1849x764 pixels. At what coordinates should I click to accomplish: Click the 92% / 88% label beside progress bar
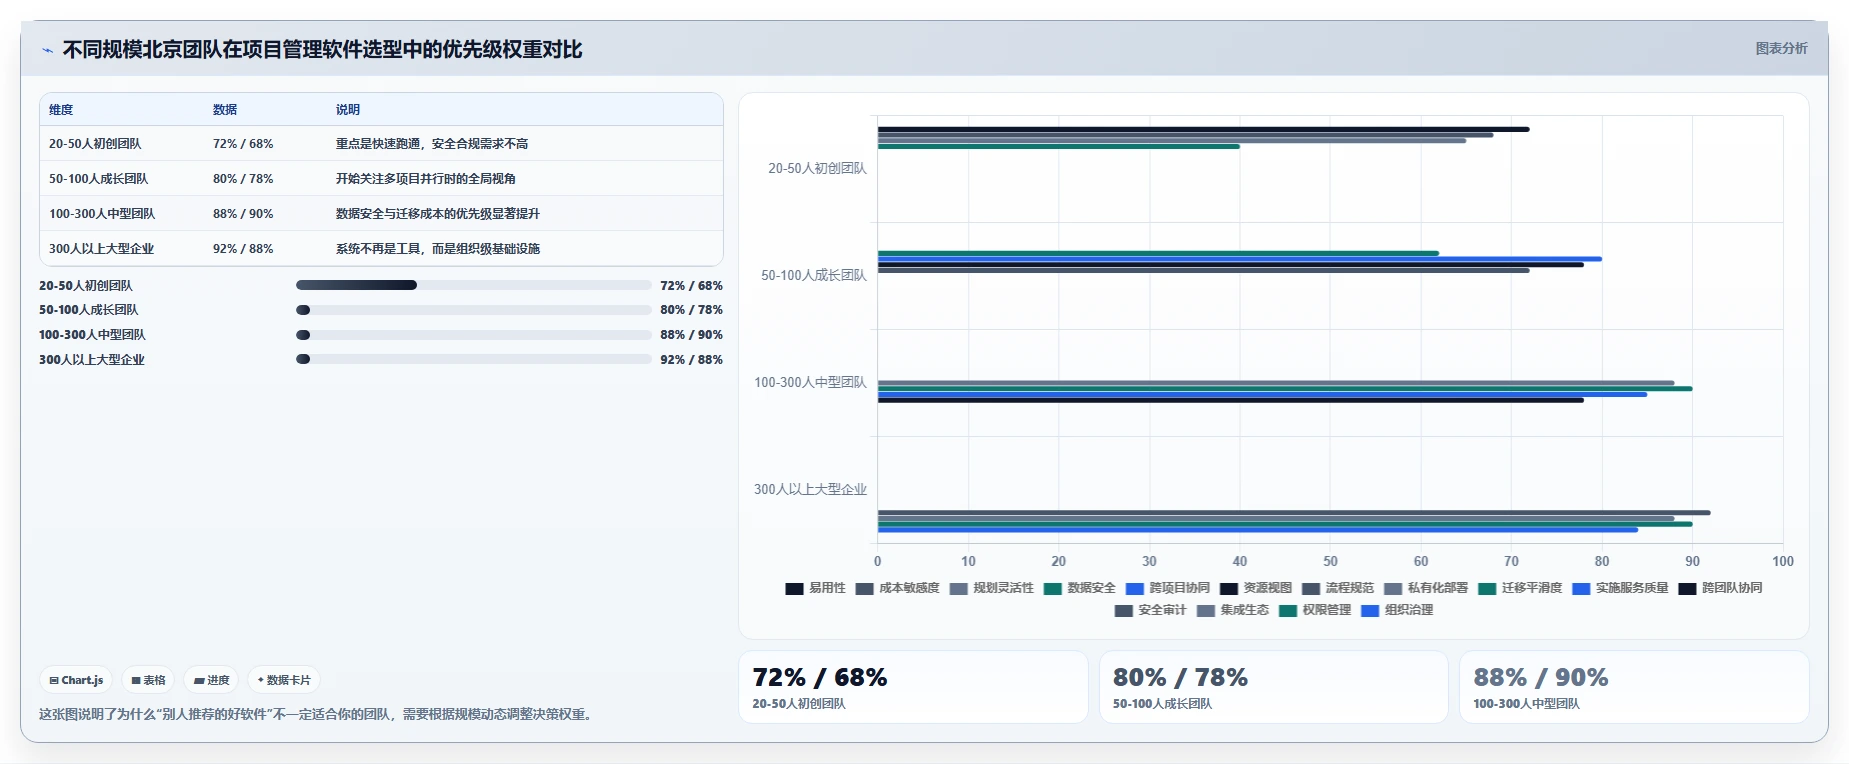click(691, 360)
